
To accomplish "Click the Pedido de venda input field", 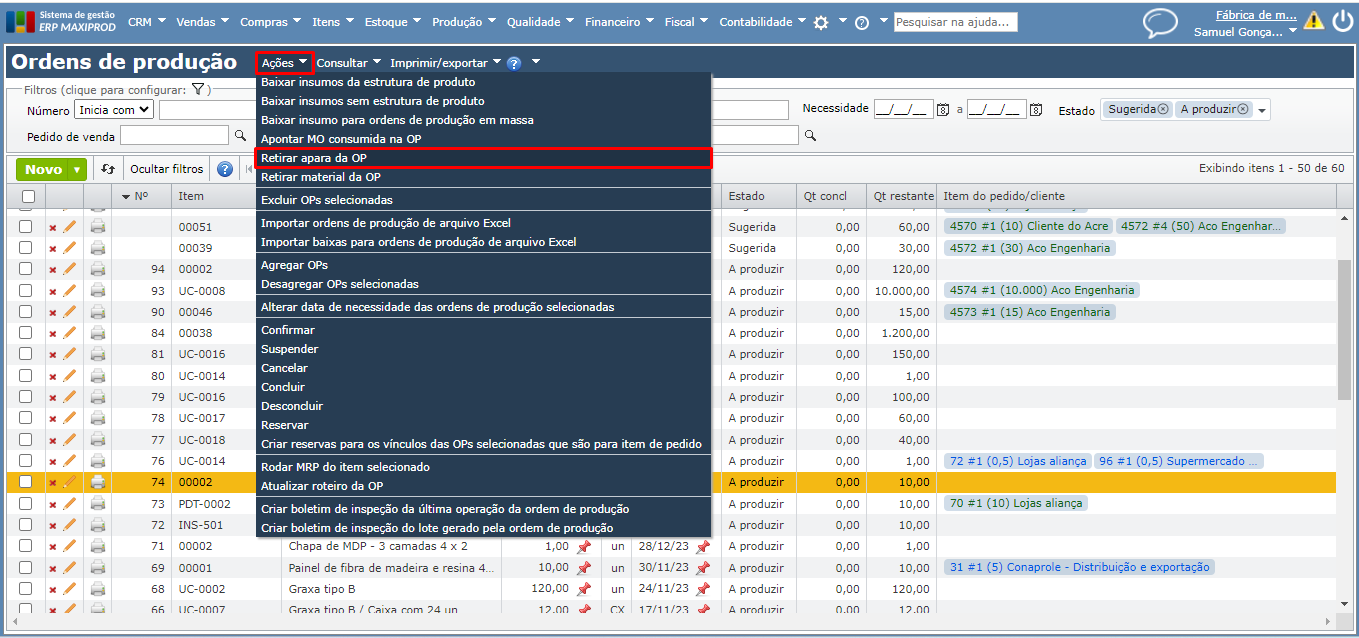I will [x=174, y=135].
